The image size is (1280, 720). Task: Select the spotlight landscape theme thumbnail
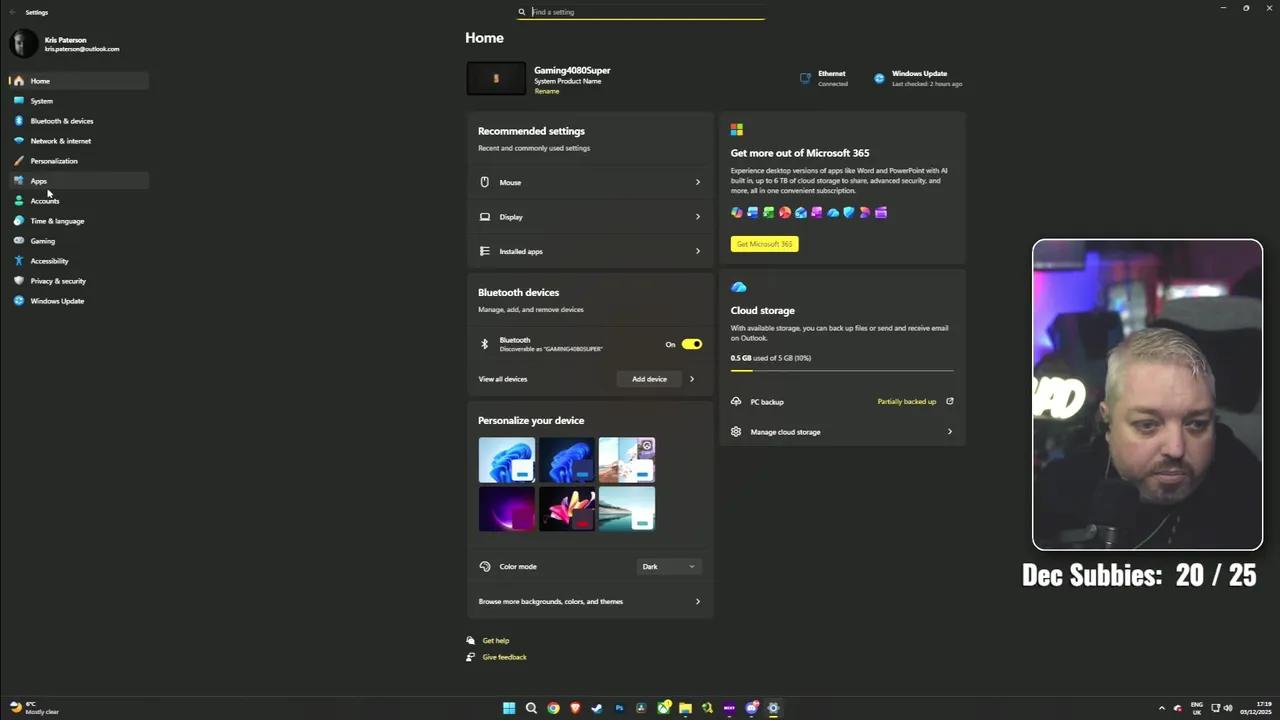coord(627,460)
